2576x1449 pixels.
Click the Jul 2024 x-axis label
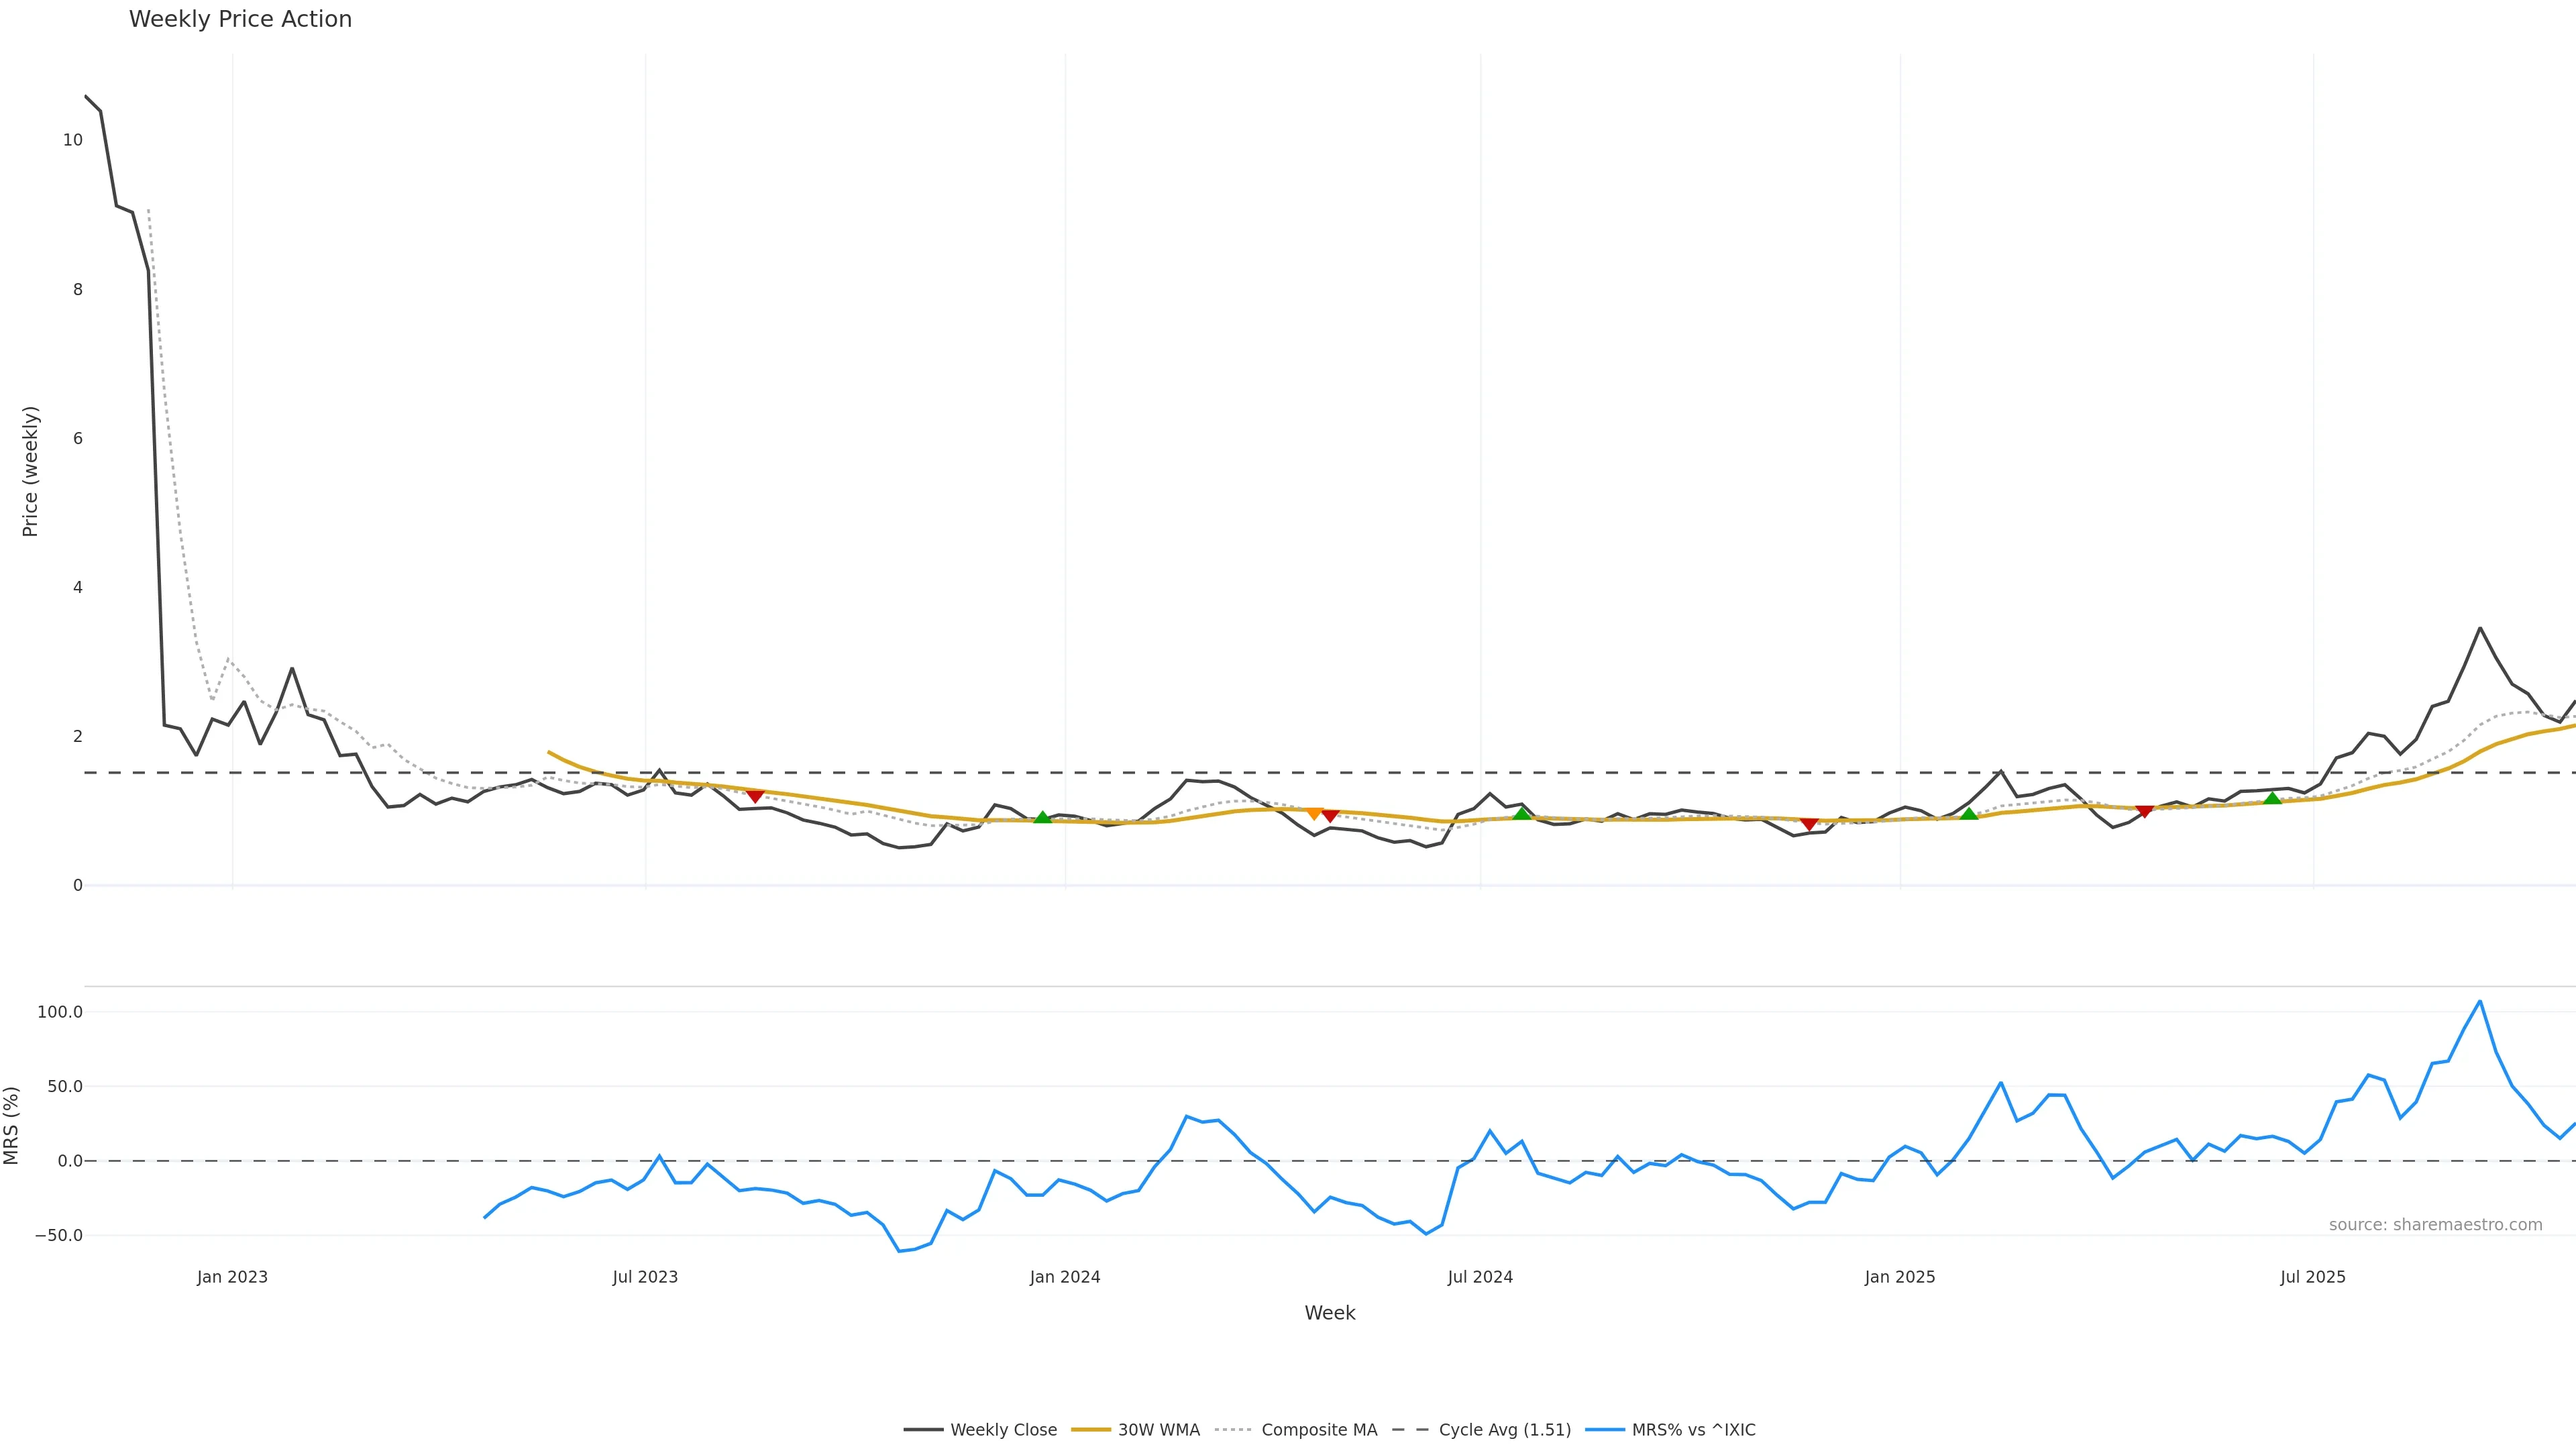point(1480,1277)
